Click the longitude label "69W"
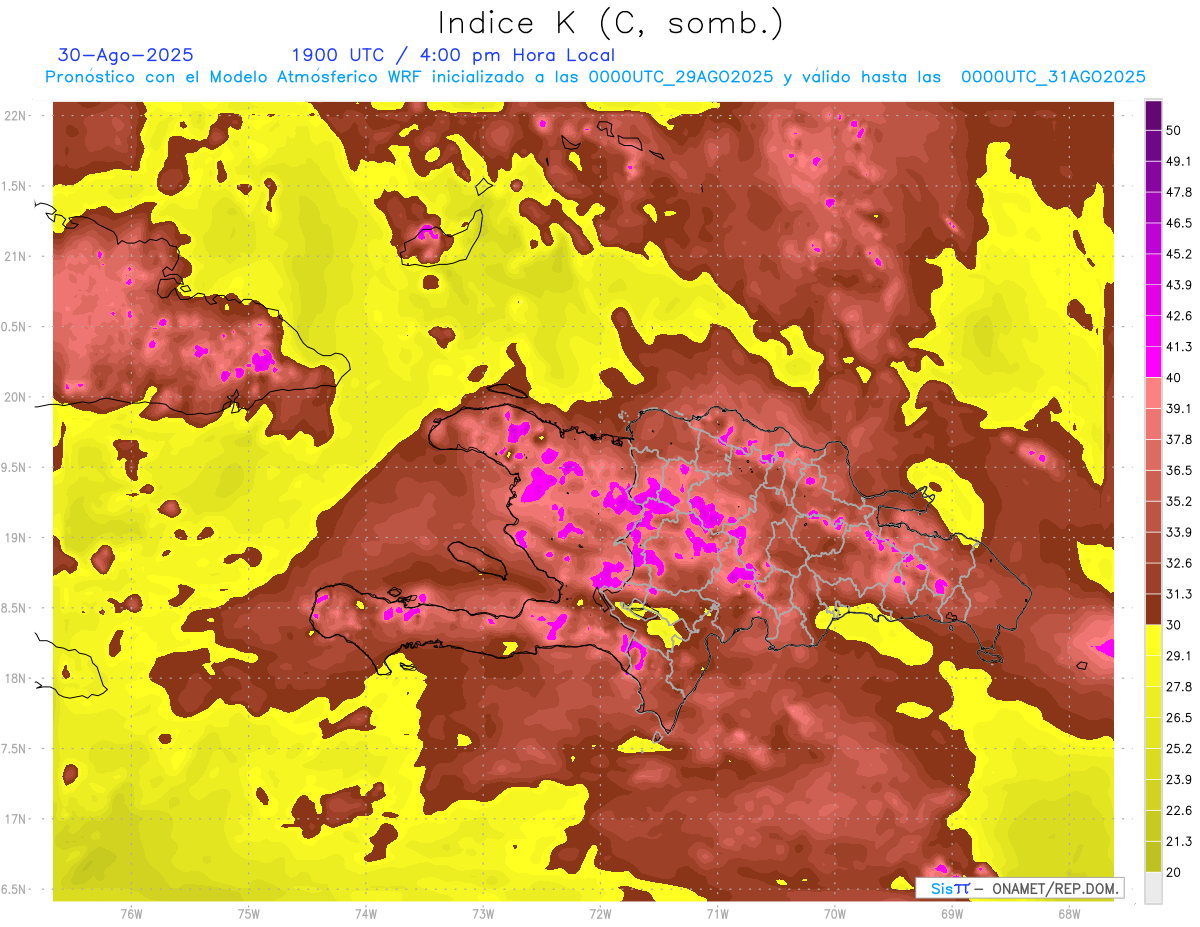The height and width of the screenshot is (927, 1200). (952, 914)
